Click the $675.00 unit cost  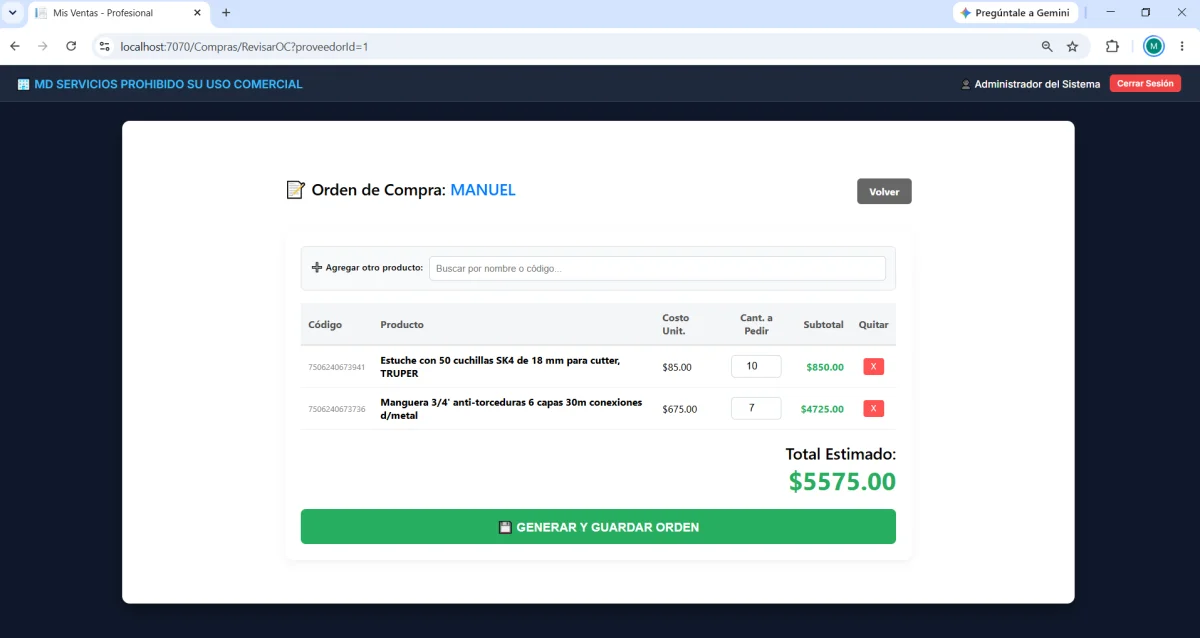point(680,409)
